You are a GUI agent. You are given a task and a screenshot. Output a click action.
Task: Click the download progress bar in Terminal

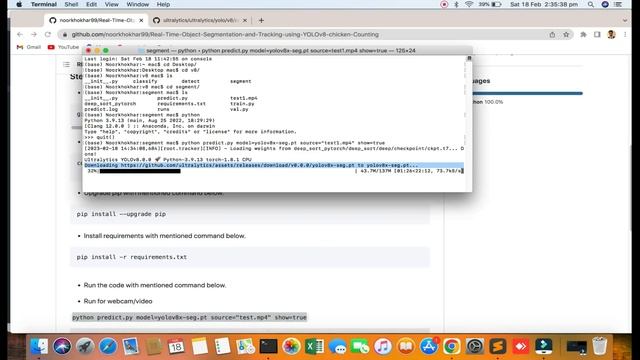[x=140, y=171]
